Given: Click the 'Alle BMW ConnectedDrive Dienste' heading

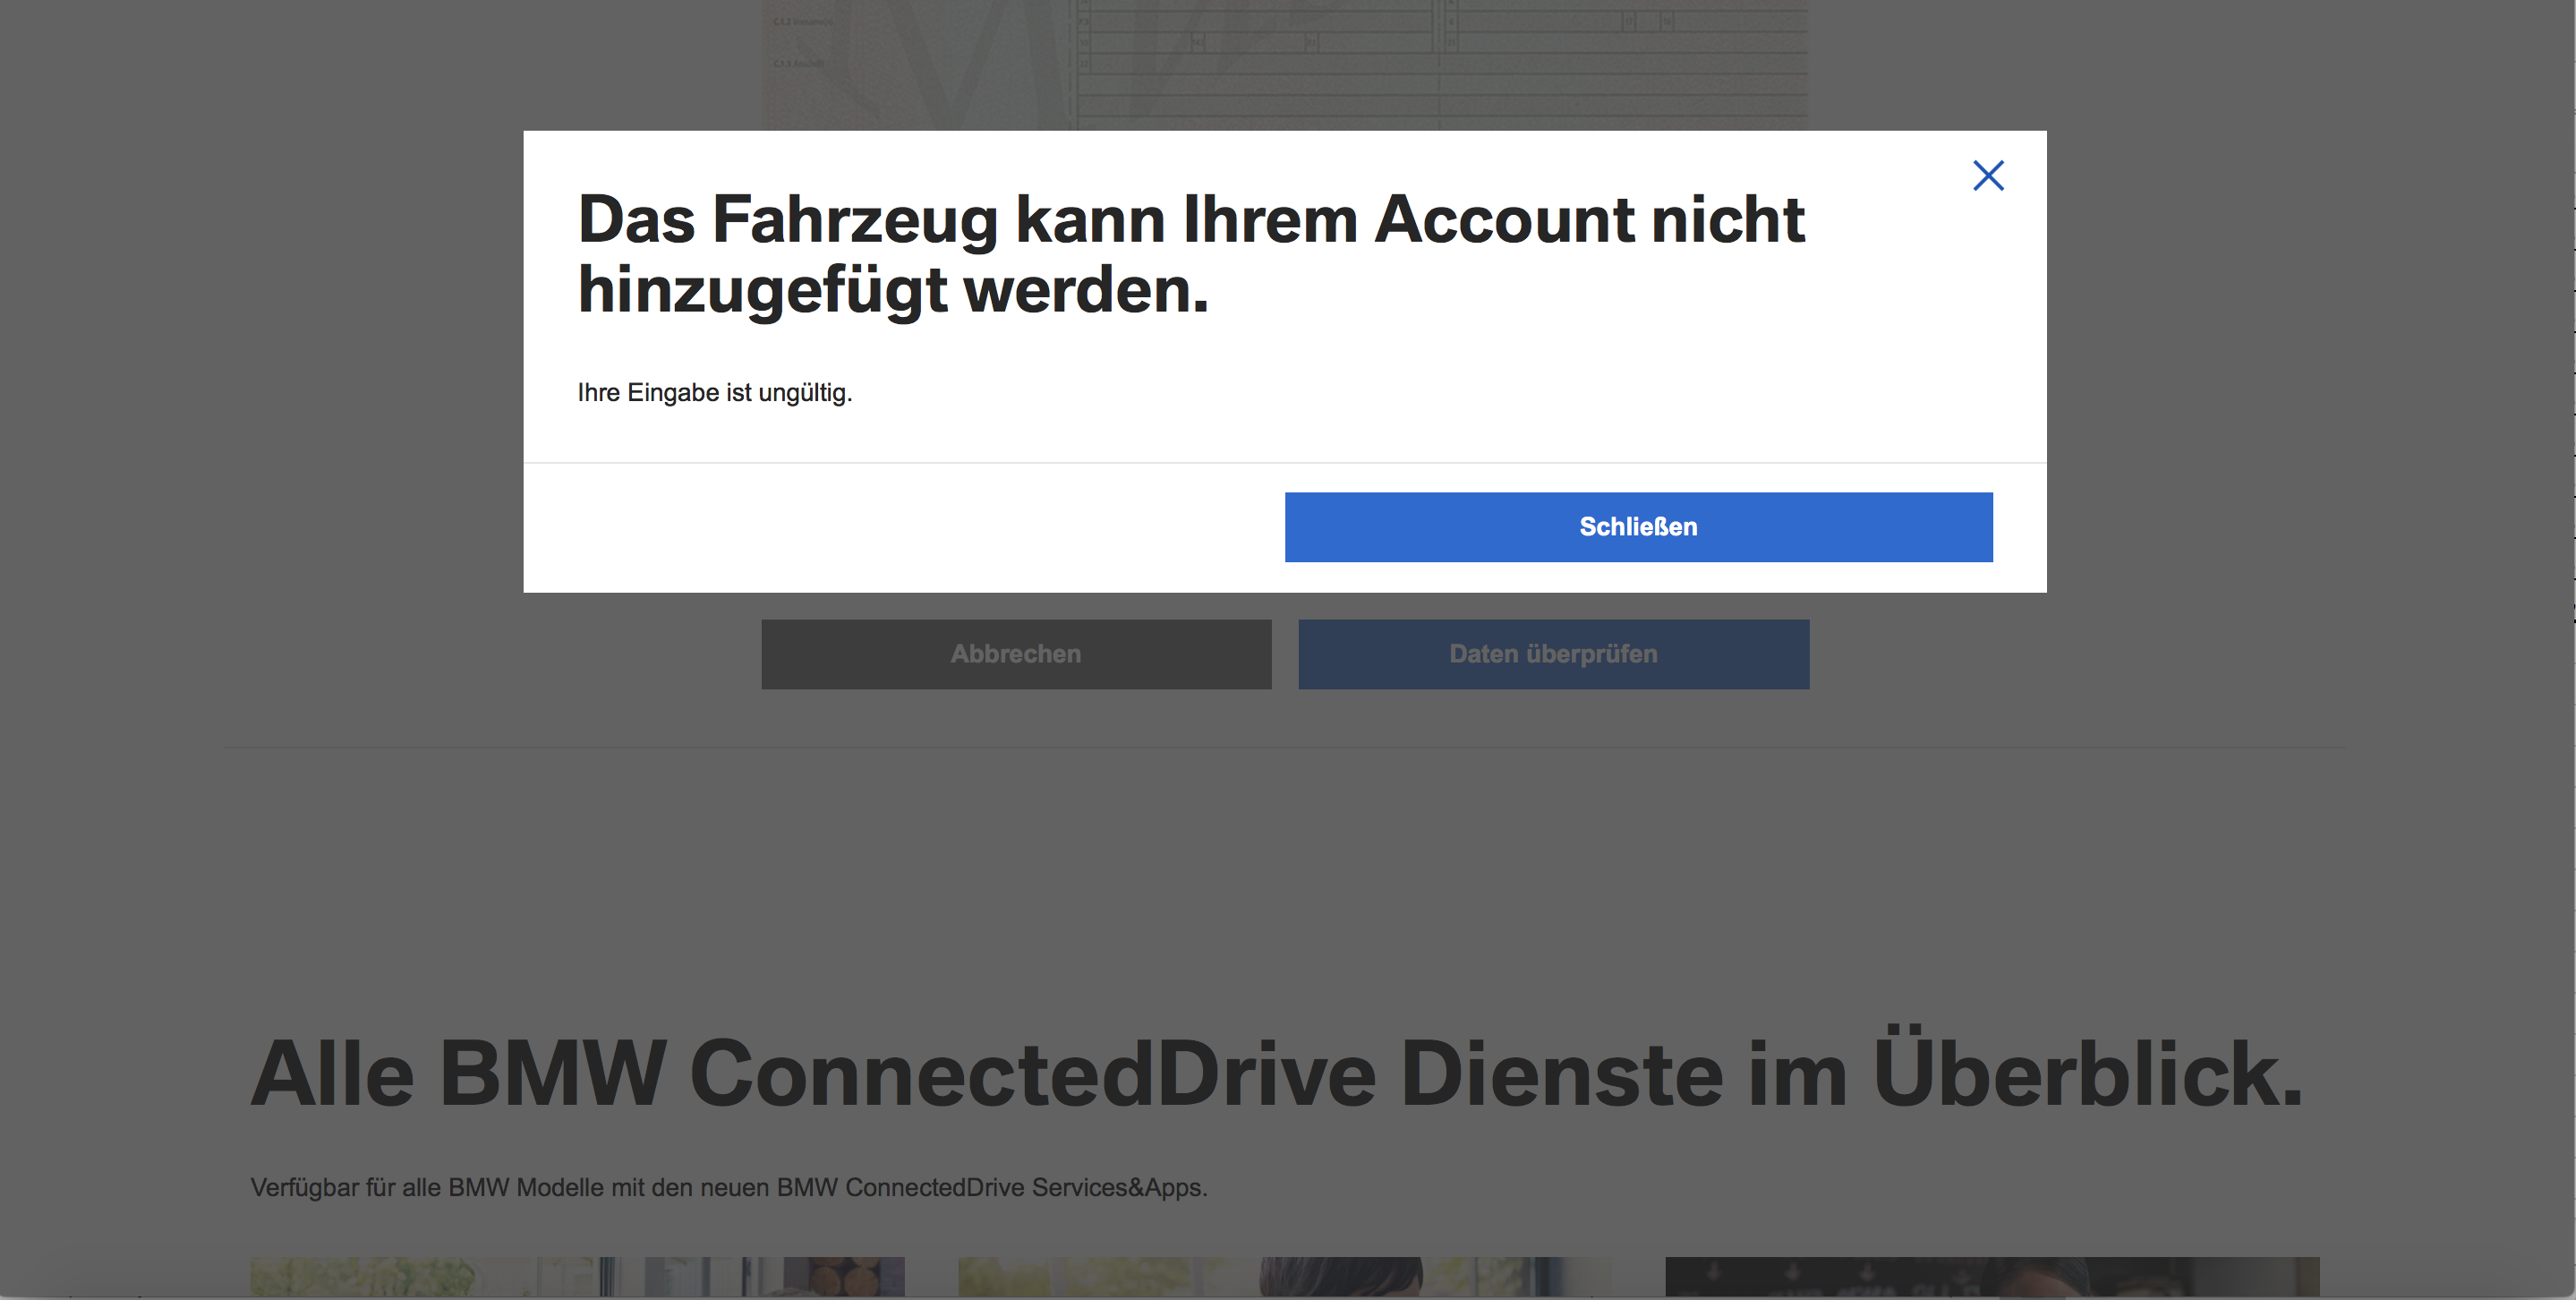Looking at the screenshot, I should point(1276,1073).
